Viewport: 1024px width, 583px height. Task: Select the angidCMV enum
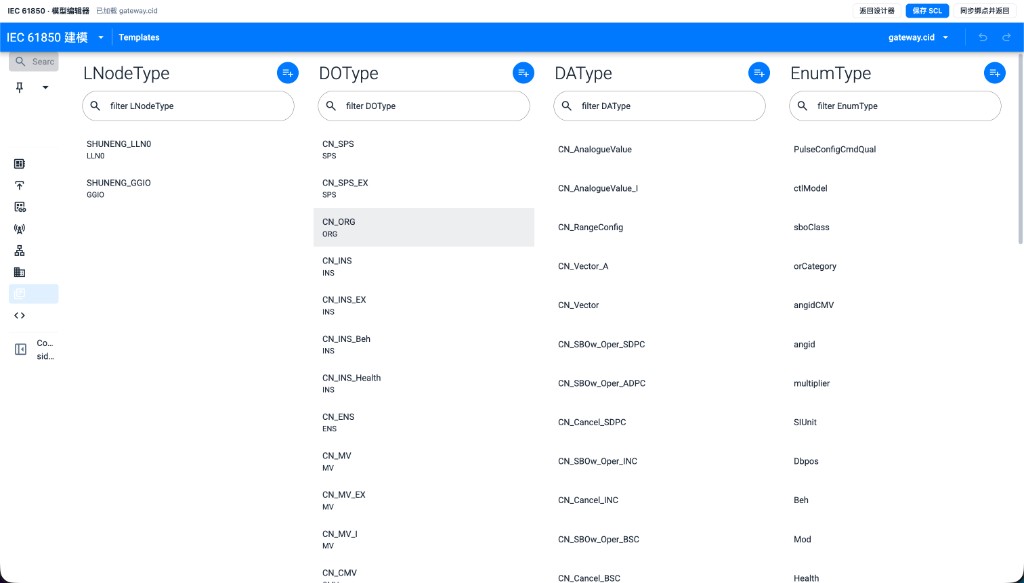[x=895, y=306]
